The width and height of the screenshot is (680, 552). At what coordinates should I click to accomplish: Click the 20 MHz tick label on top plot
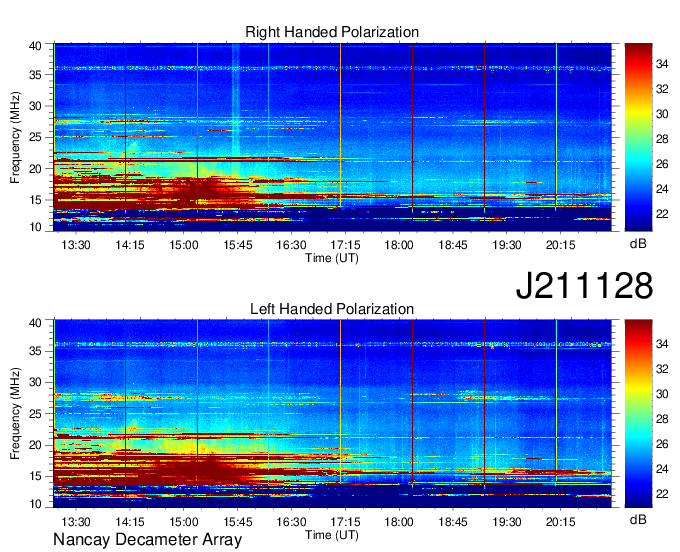(35, 169)
